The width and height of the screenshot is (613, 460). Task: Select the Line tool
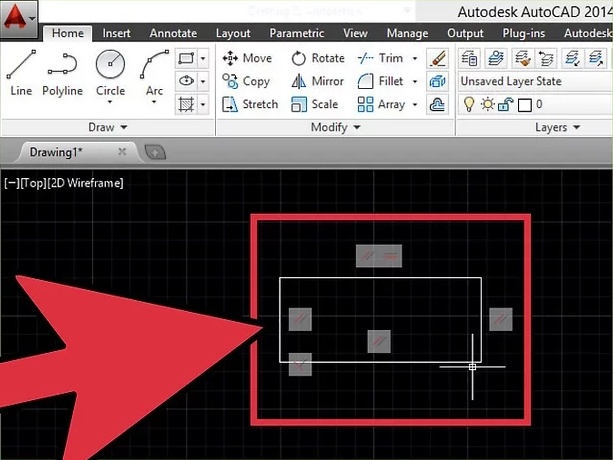coord(21,73)
